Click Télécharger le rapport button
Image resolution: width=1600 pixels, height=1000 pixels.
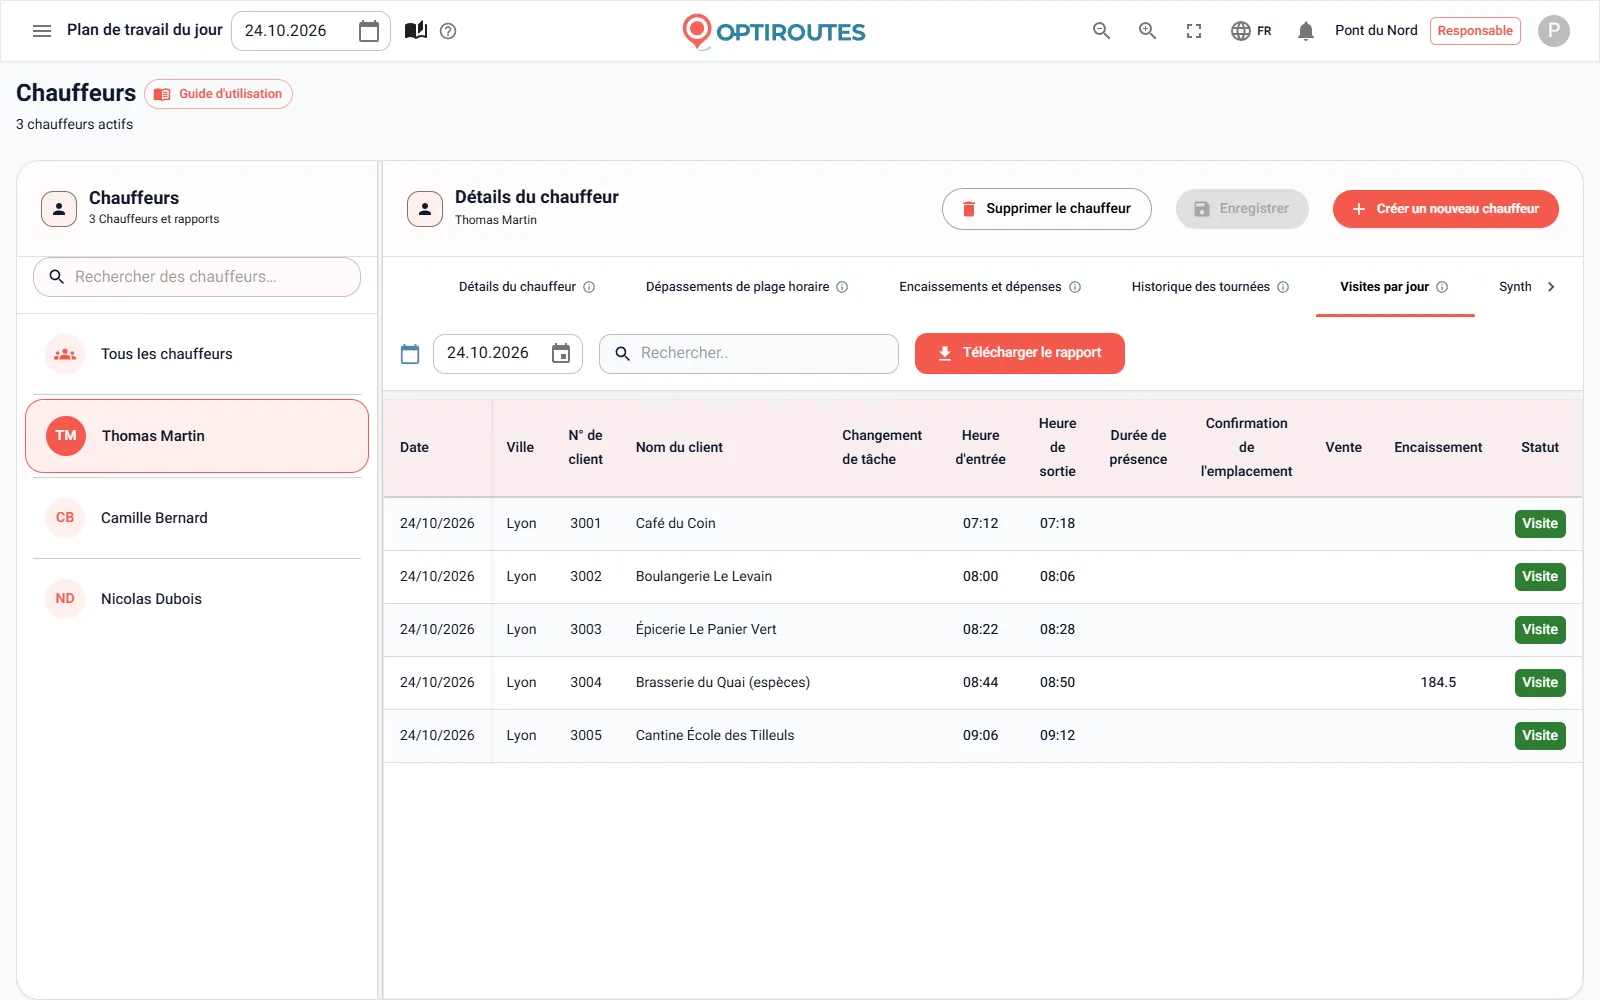(x=1019, y=353)
